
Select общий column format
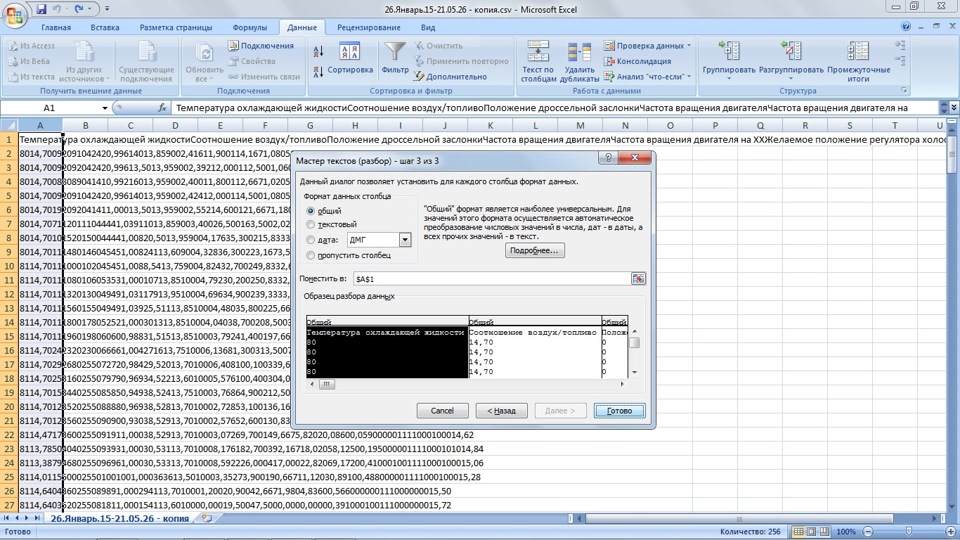click(x=310, y=211)
